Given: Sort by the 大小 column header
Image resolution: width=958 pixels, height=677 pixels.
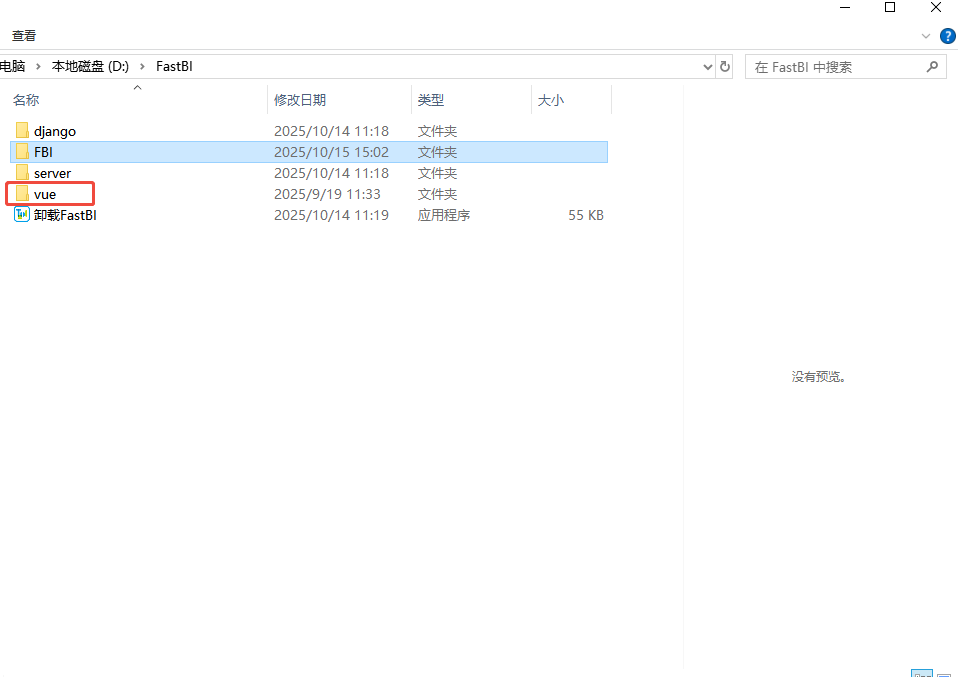Looking at the screenshot, I should pyautogui.click(x=551, y=100).
